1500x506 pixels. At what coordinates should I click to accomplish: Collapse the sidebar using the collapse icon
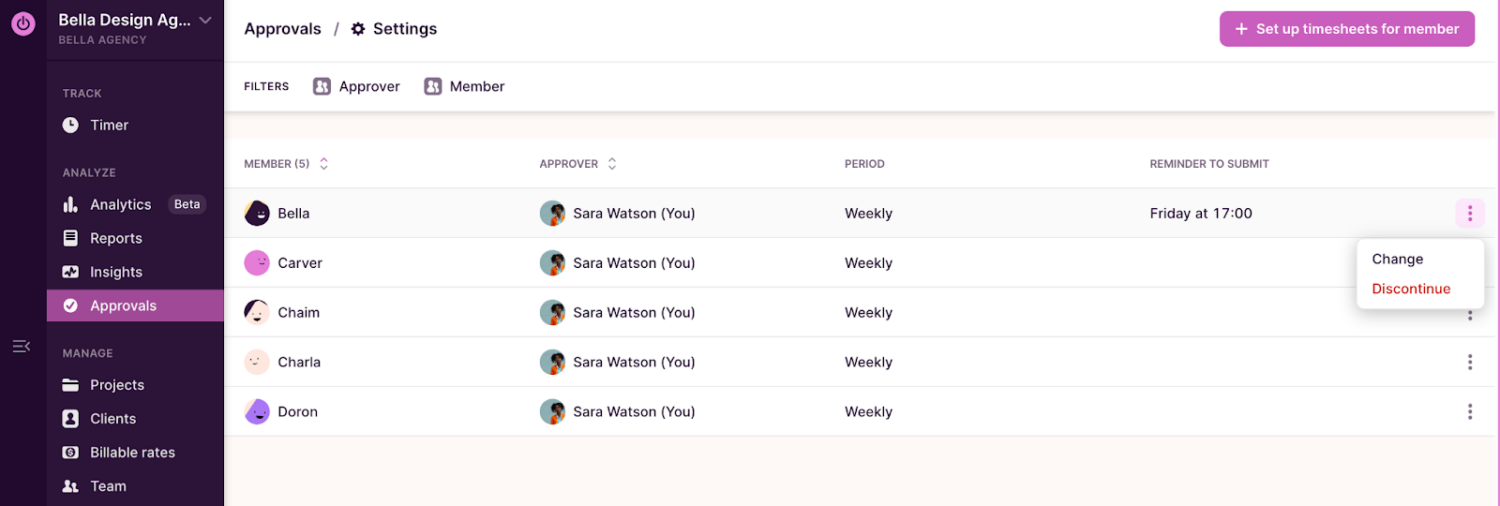pos(21,346)
